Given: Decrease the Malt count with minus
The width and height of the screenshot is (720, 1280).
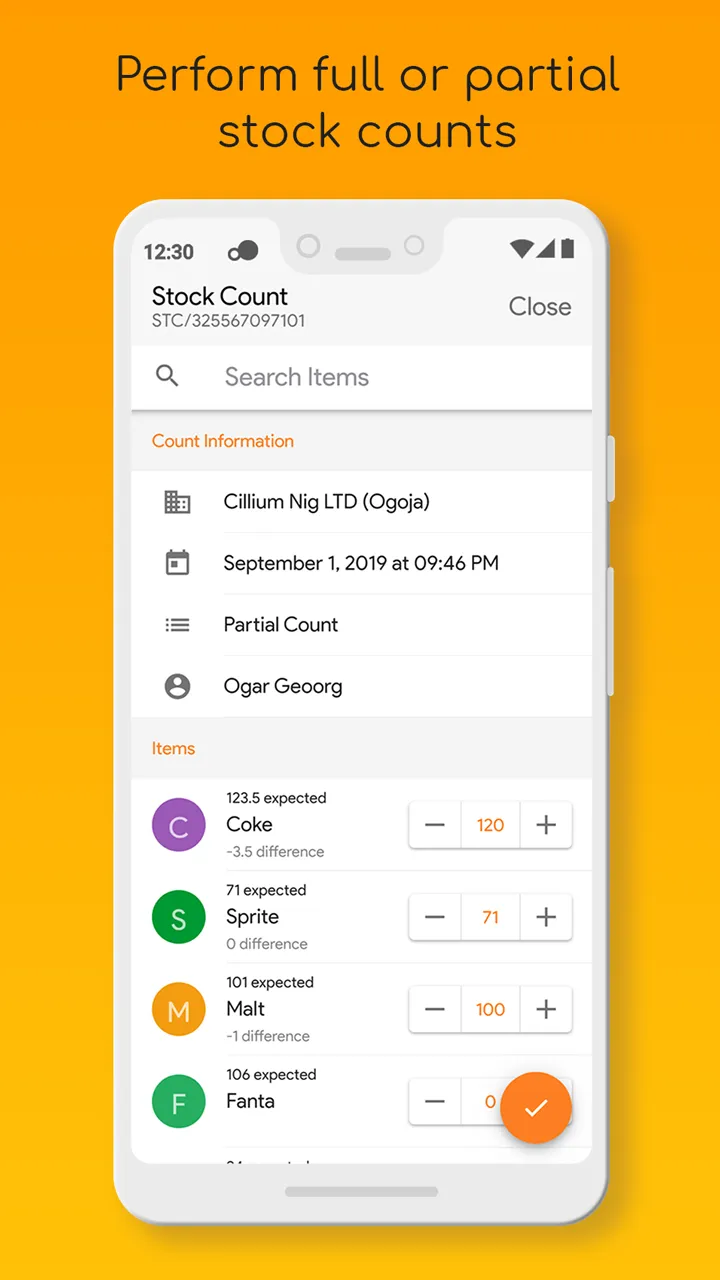Looking at the screenshot, I should coord(435,1009).
